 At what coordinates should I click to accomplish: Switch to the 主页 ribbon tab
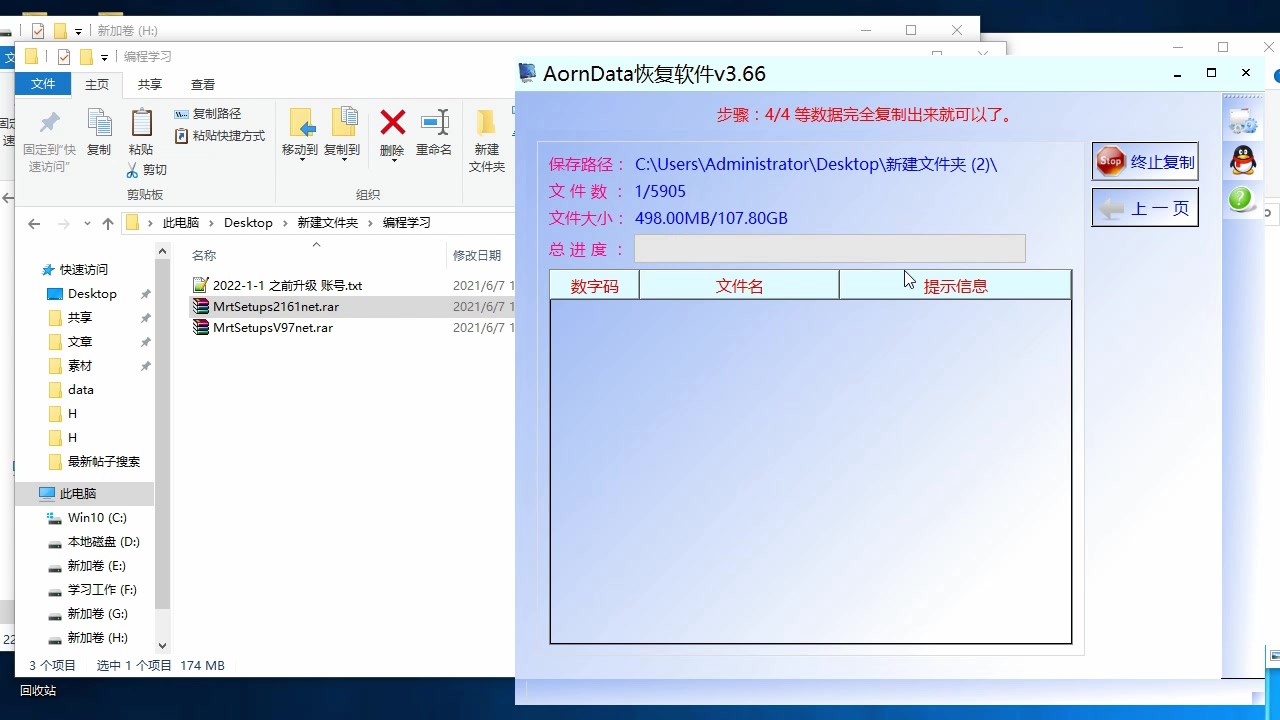click(97, 85)
